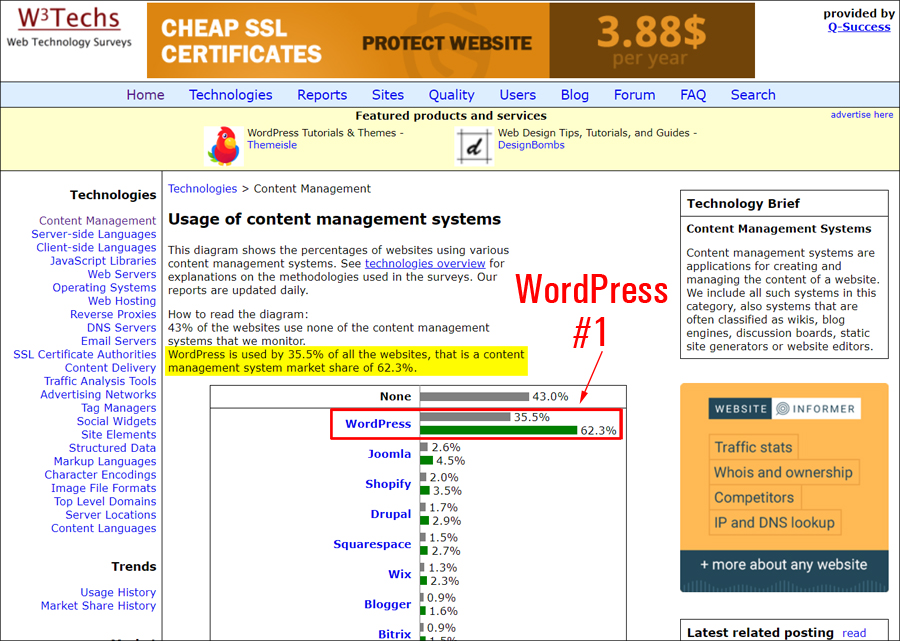Image resolution: width=900 pixels, height=641 pixels.
Task: Click the Bitrix link in the chart
Action: click(x=395, y=634)
